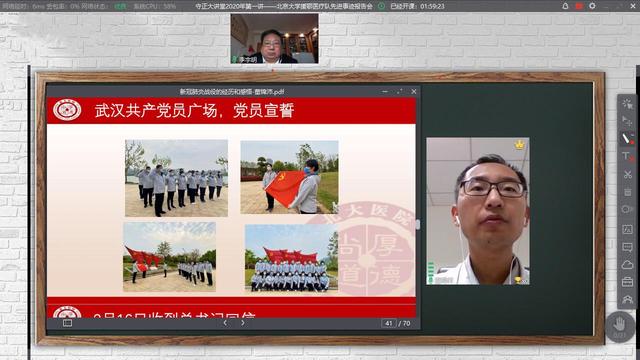Click the page number field showing 41
Viewport: 640px width, 360px height.
389,323
